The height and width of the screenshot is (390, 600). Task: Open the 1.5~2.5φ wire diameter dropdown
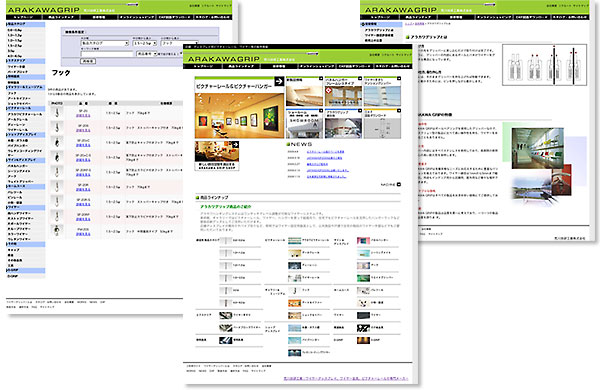[145, 43]
